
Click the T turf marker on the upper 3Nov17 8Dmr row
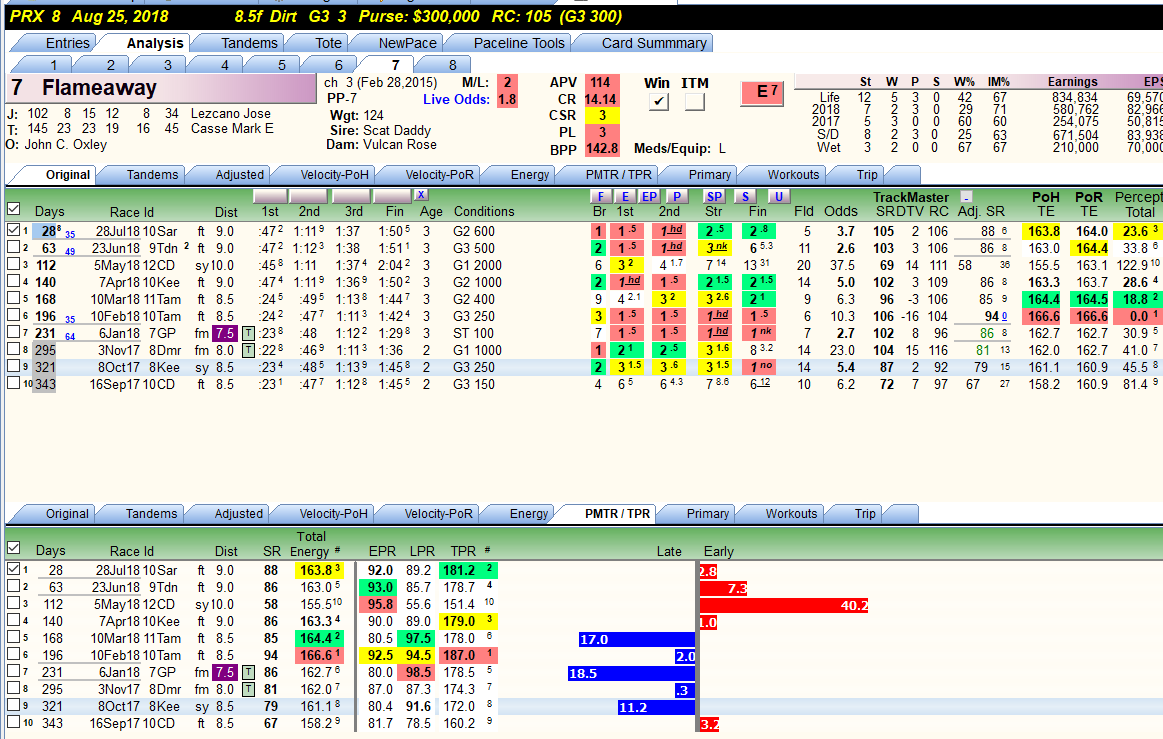pyautogui.click(x=248, y=350)
